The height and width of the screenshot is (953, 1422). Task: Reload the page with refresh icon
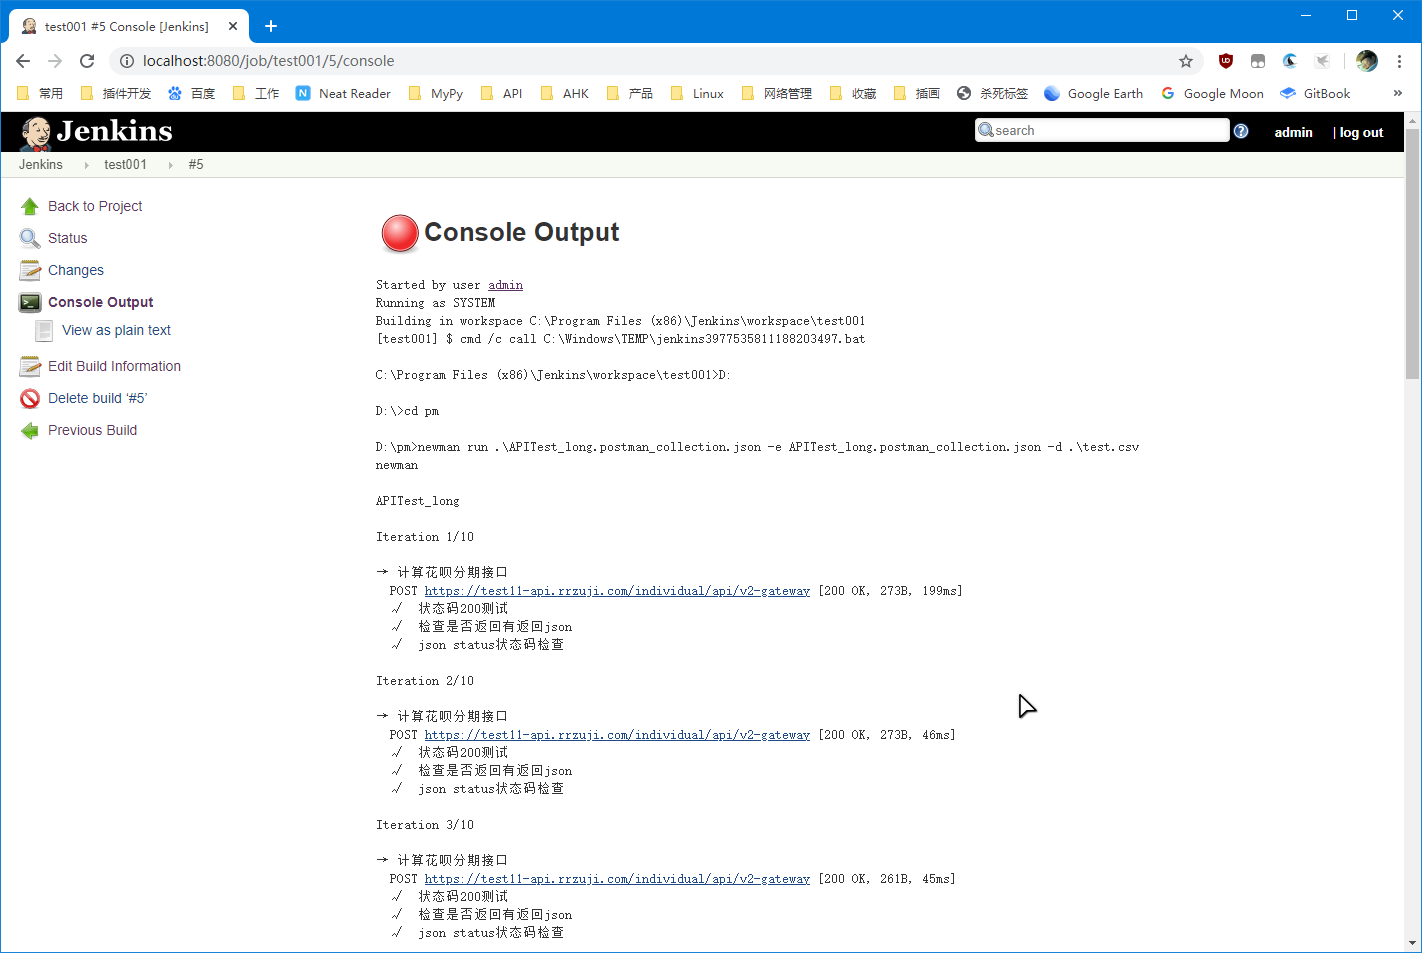[87, 61]
